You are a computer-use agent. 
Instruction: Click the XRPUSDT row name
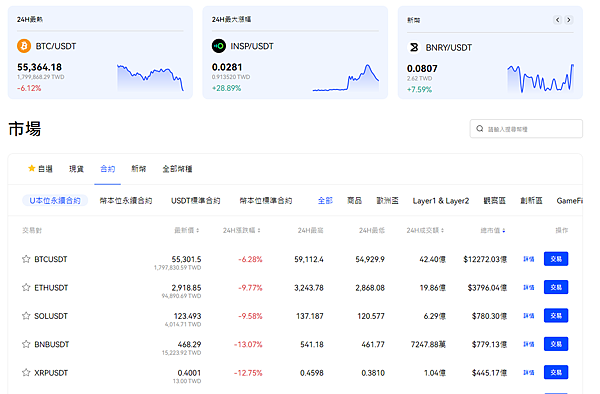tap(51, 373)
